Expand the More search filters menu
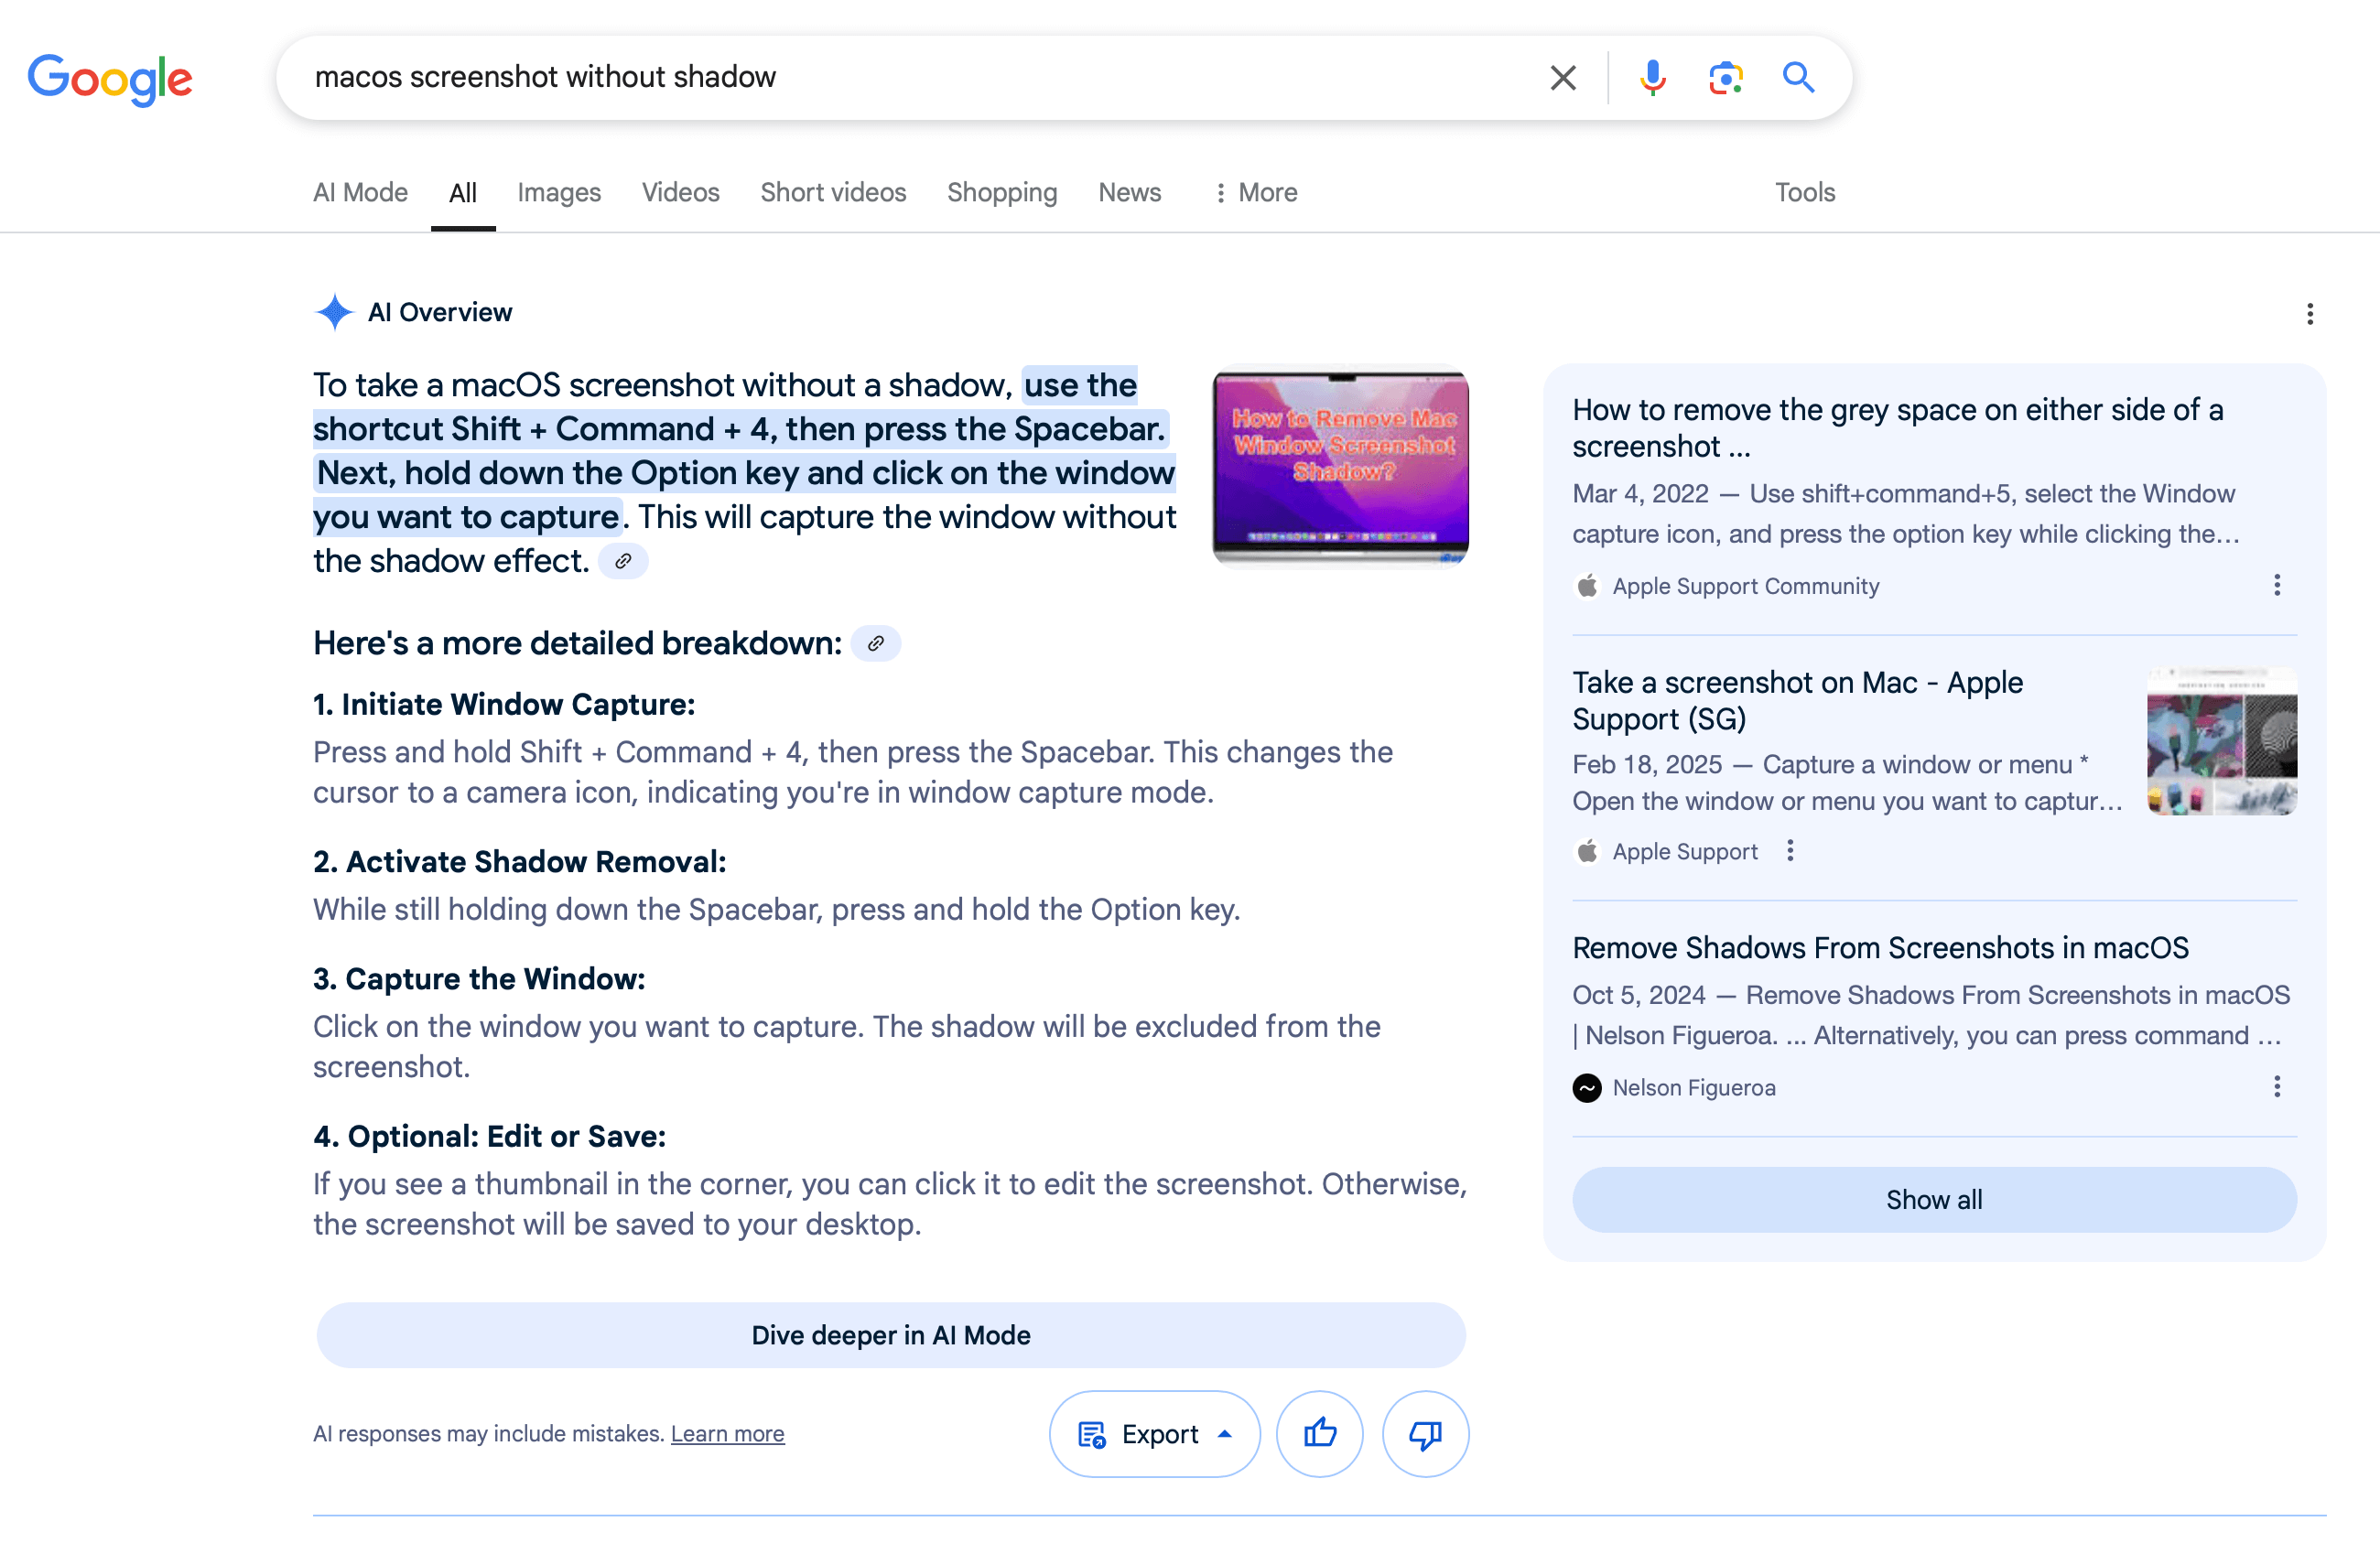This screenshot has width=2380, height=1543. click(1255, 192)
